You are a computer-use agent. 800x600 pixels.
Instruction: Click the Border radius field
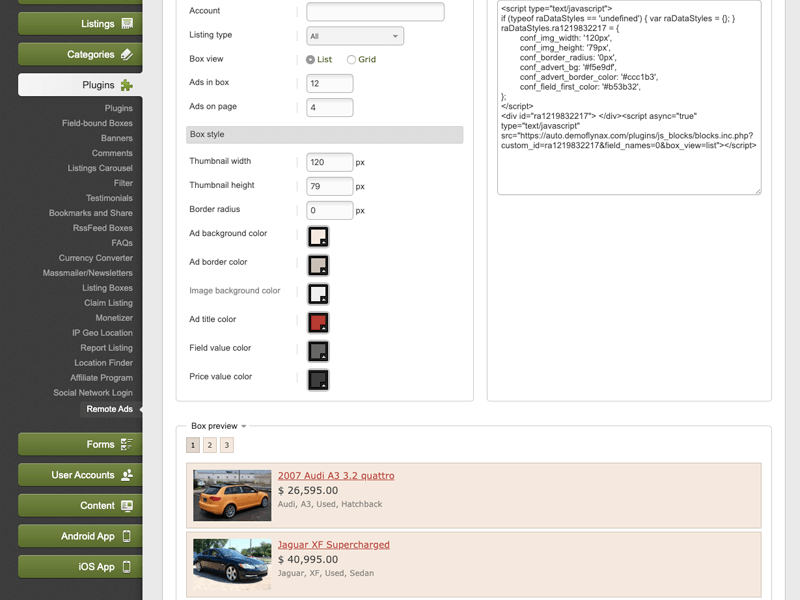click(x=330, y=210)
